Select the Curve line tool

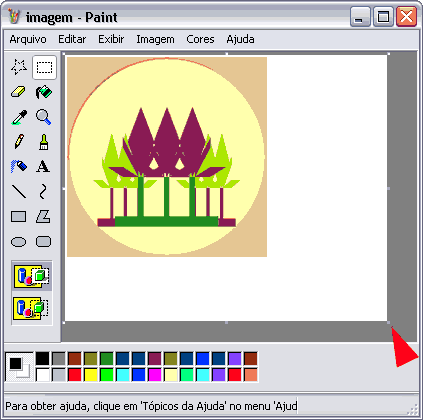pyautogui.click(x=44, y=192)
